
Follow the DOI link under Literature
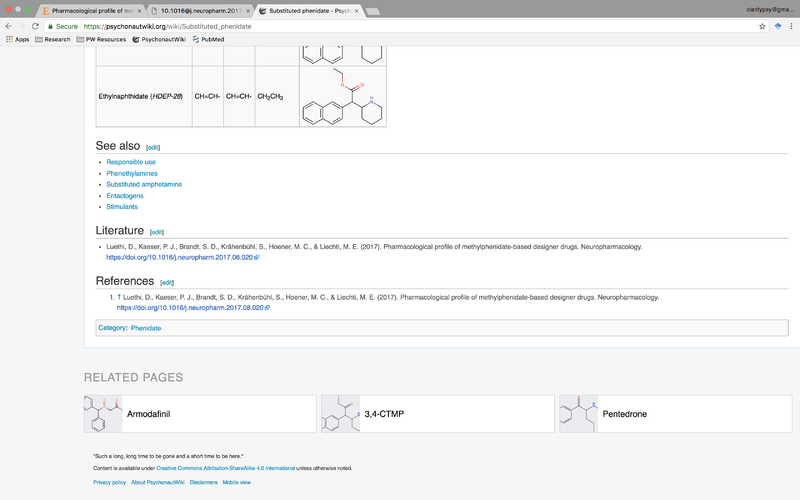(x=180, y=257)
